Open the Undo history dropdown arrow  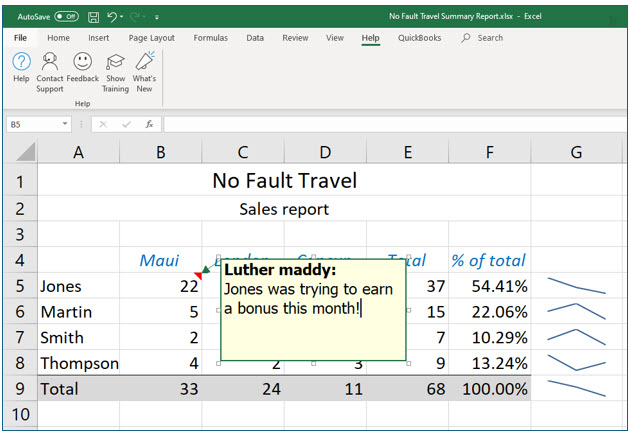point(121,17)
